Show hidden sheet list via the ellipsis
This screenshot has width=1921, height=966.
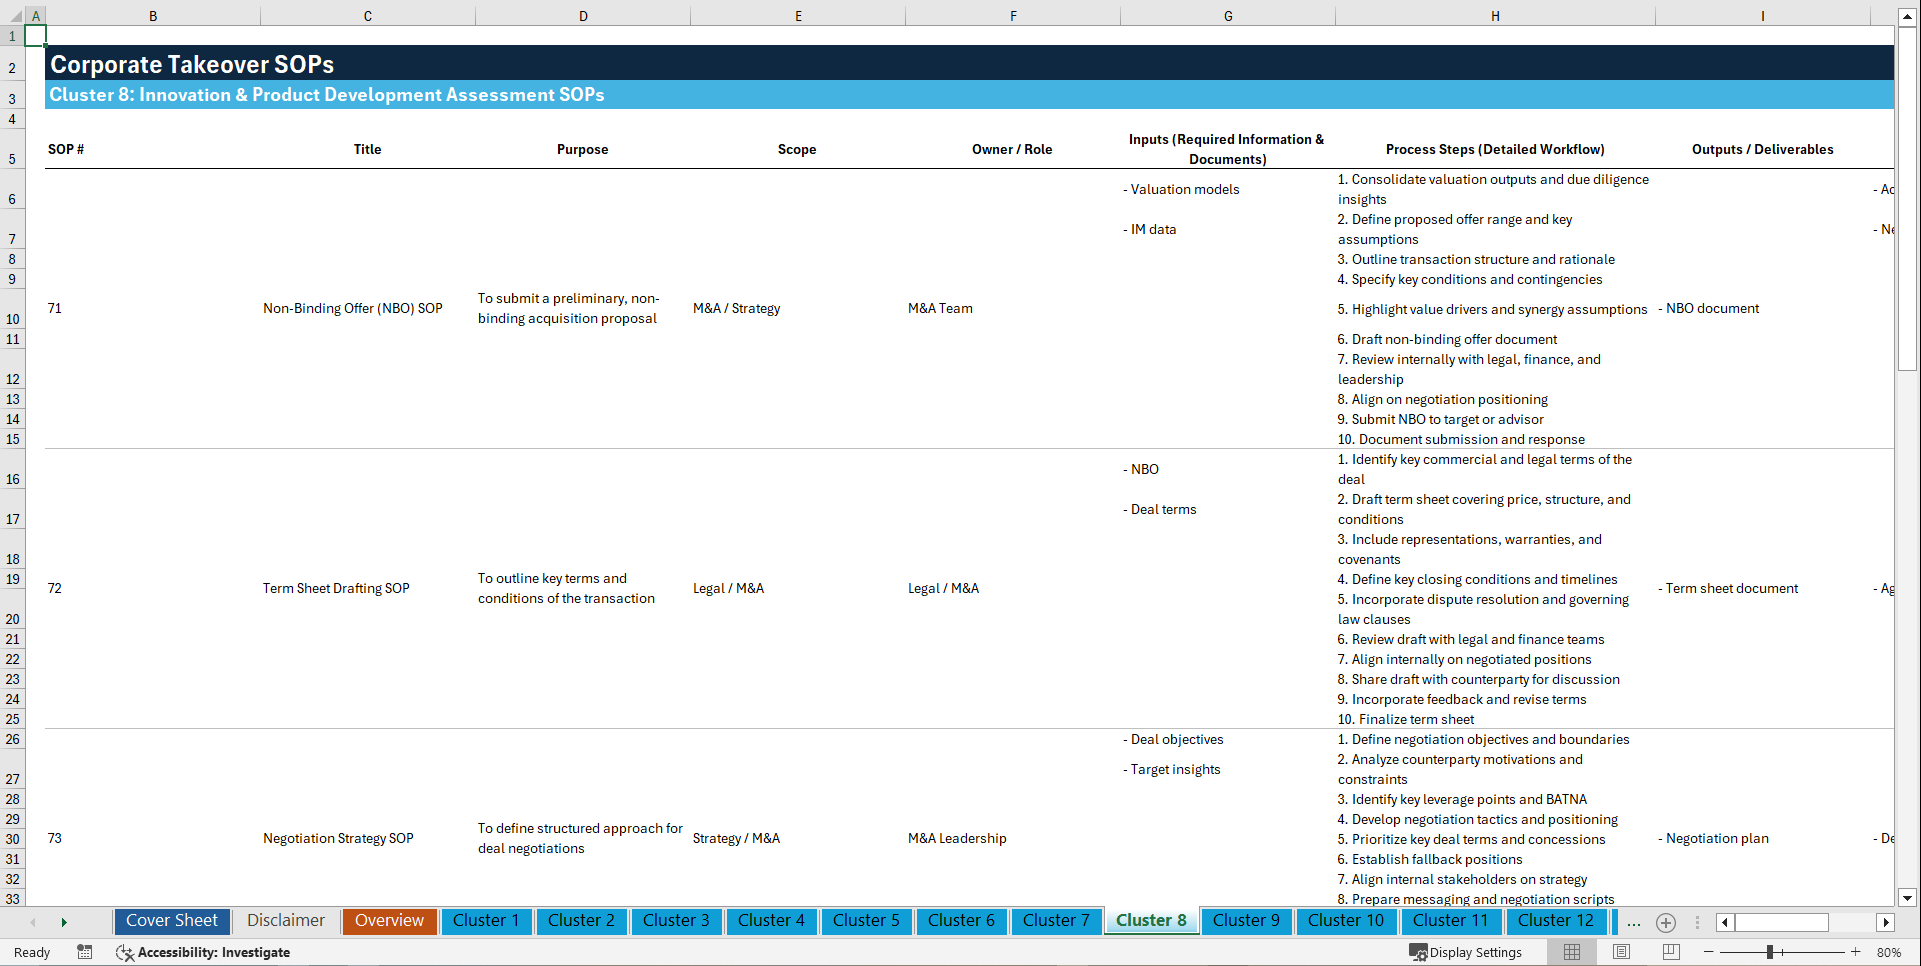(x=1633, y=922)
